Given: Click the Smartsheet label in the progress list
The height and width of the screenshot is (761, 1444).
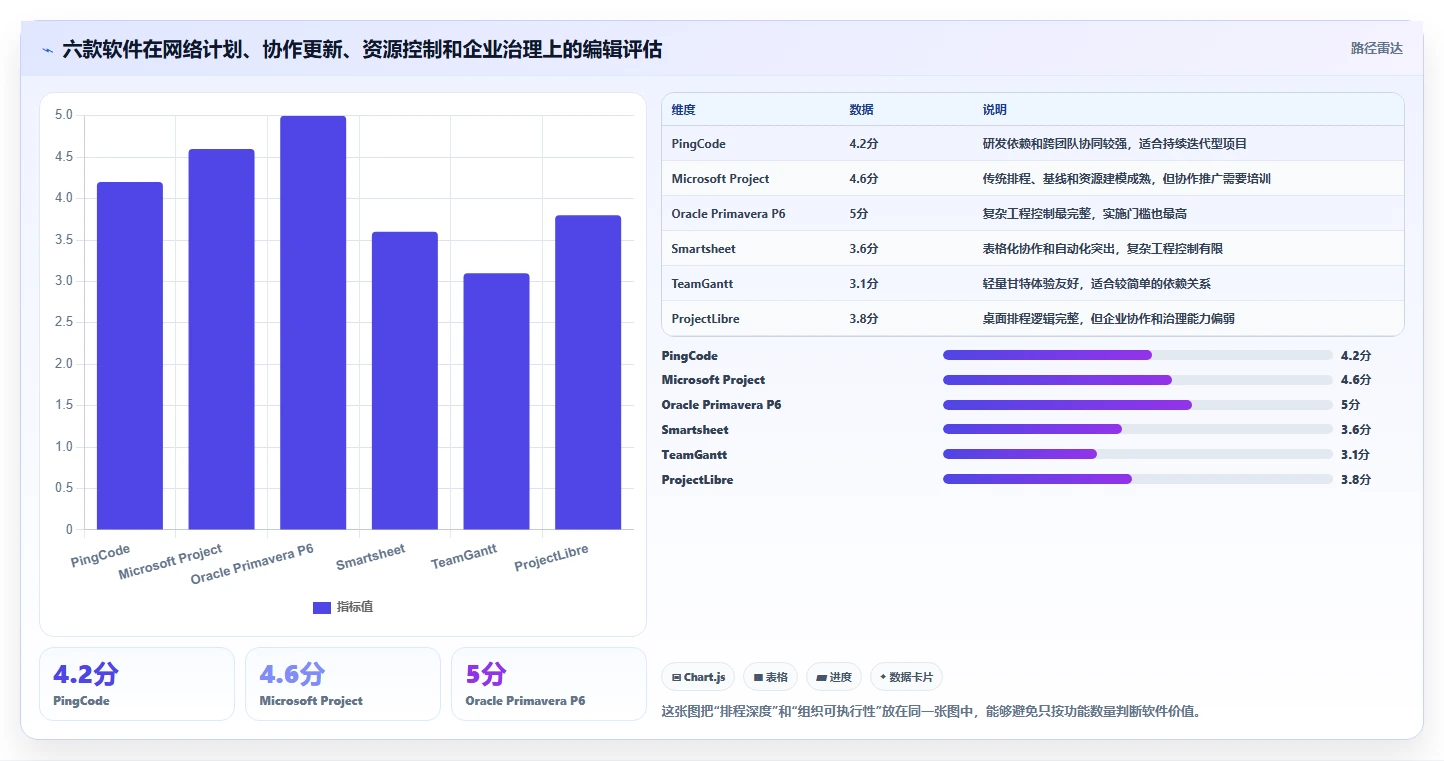Looking at the screenshot, I should click(695, 430).
